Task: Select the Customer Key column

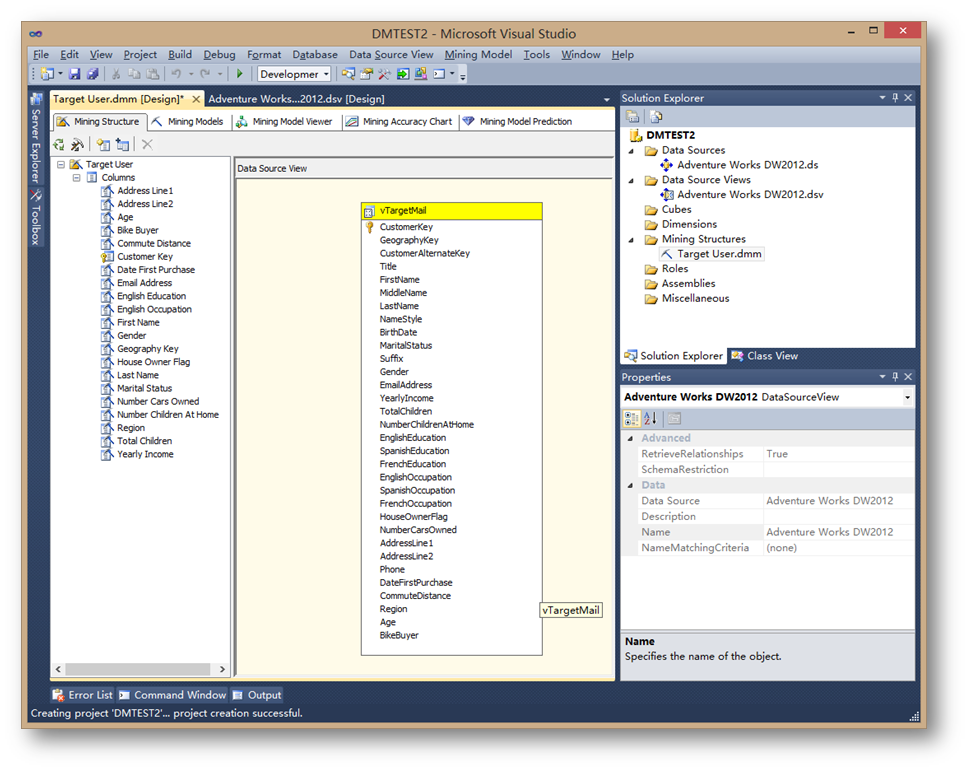Action: (x=145, y=256)
